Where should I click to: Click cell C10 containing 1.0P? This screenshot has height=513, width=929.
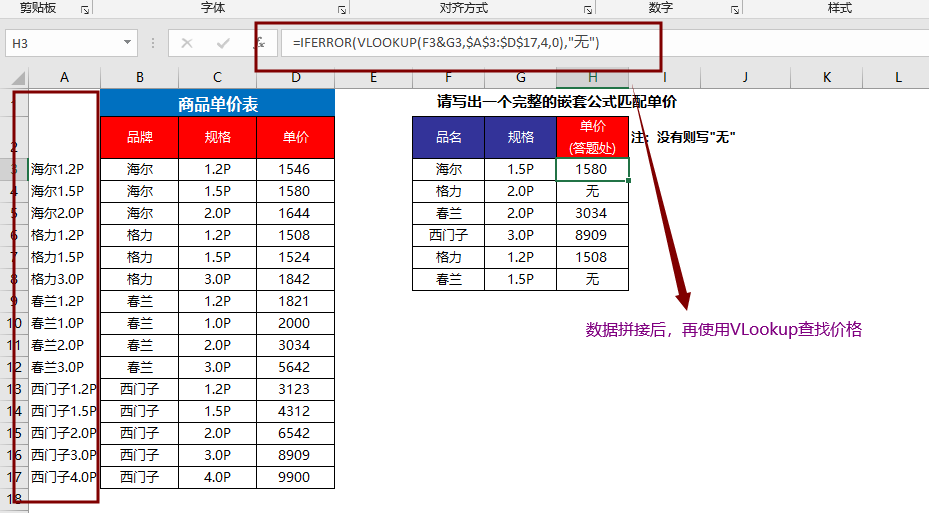[x=217, y=323]
